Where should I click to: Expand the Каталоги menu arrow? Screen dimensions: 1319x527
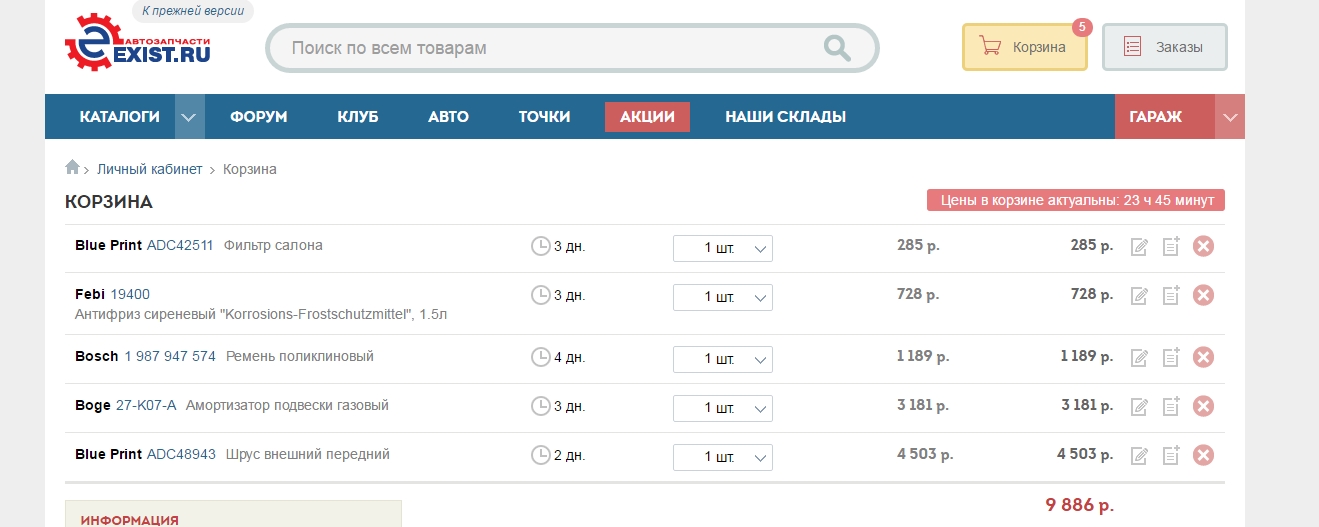click(190, 117)
